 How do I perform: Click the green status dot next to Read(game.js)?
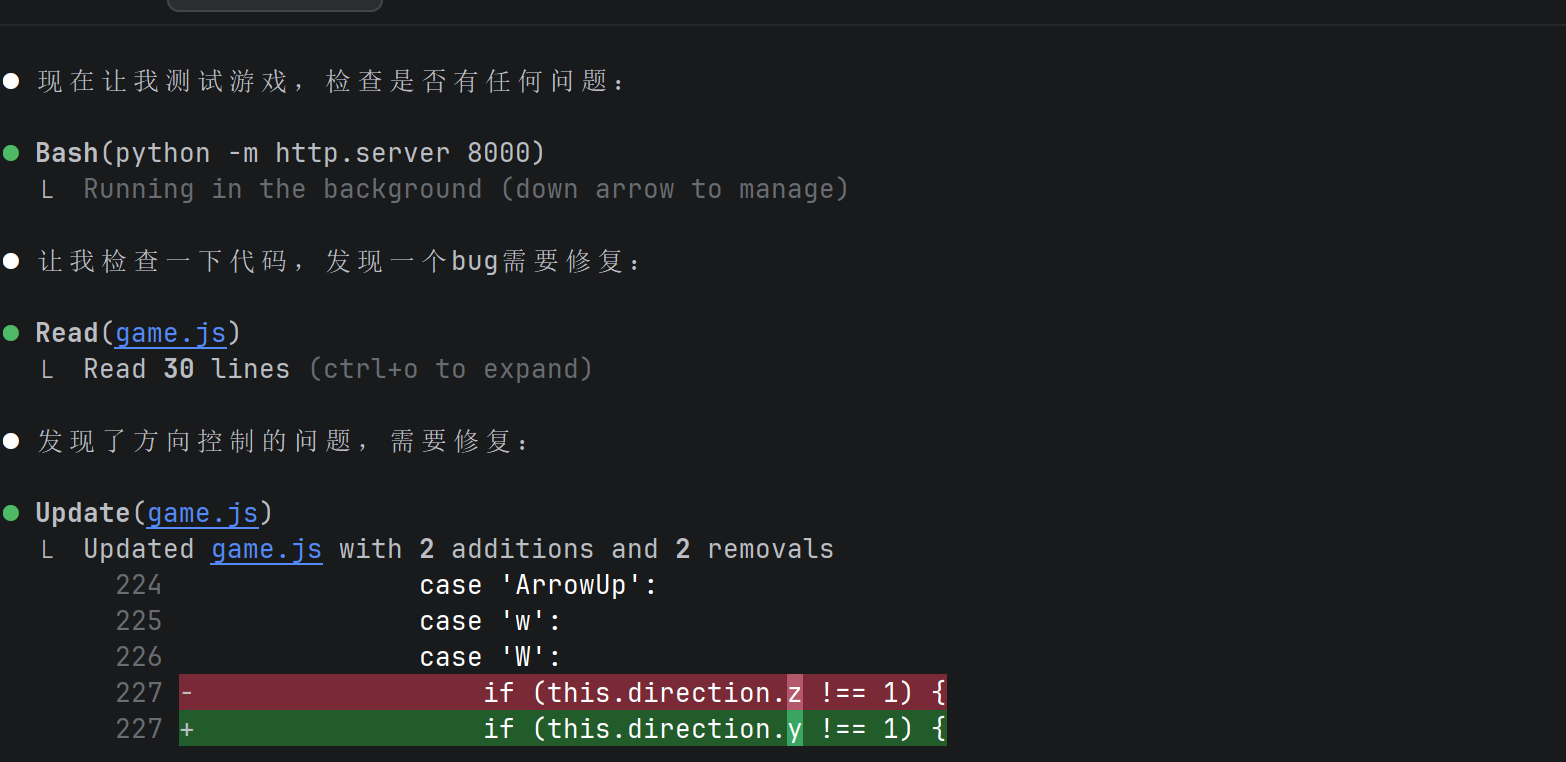pos(11,333)
